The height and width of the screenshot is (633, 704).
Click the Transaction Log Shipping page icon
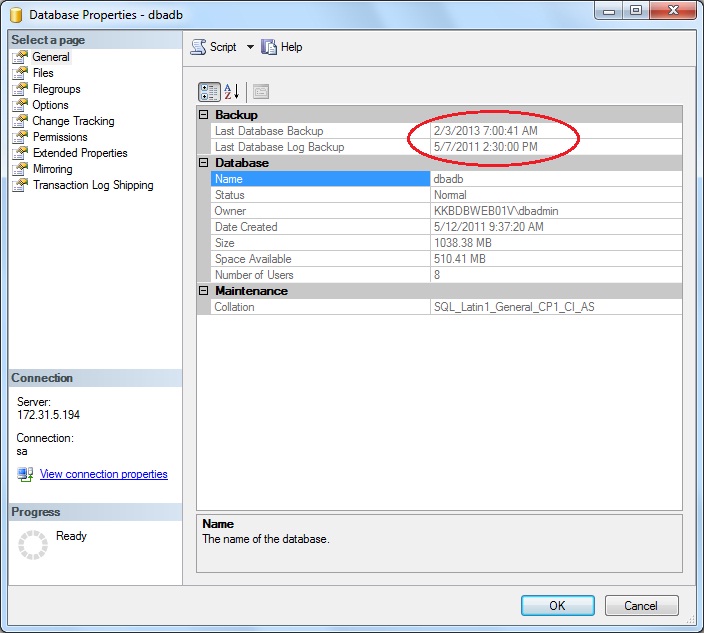pos(20,185)
